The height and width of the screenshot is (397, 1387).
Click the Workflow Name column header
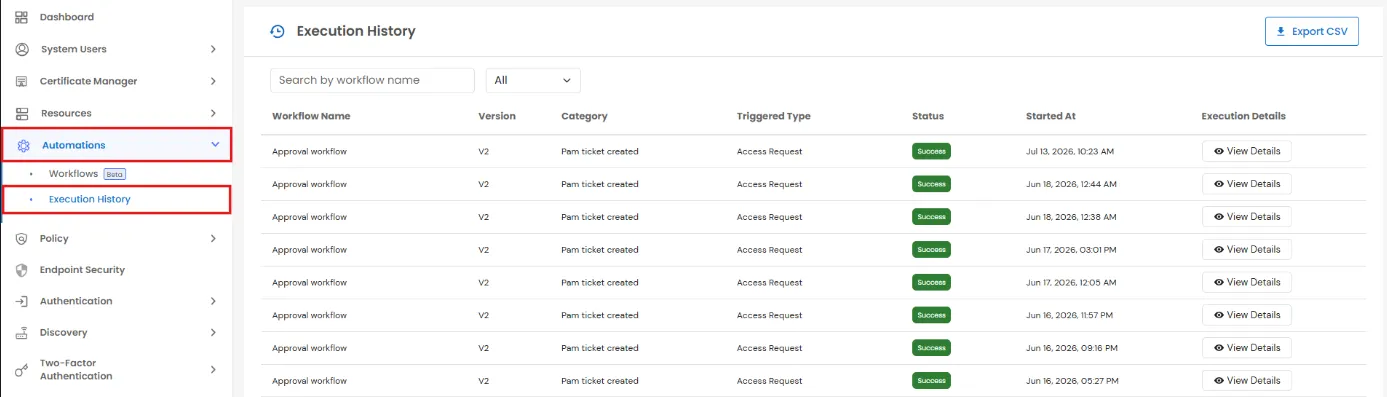(311, 116)
